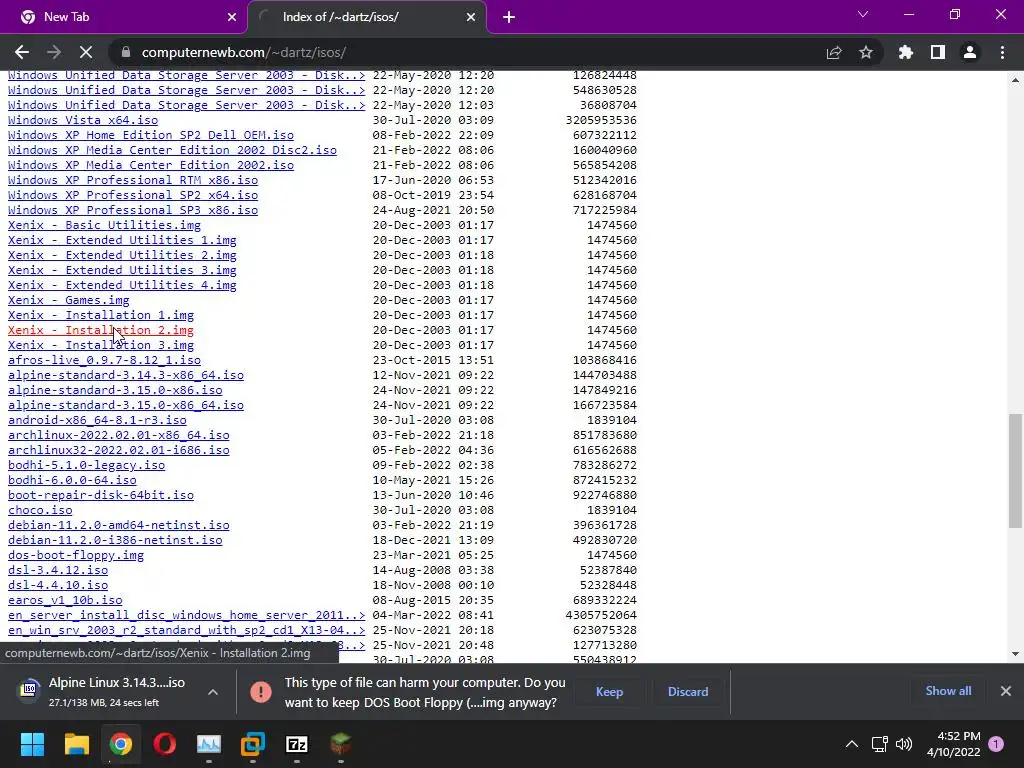Viewport: 1024px width, 768px height.
Task: Open the network status tray icon
Action: pyautogui.click(x=880, y=744)
